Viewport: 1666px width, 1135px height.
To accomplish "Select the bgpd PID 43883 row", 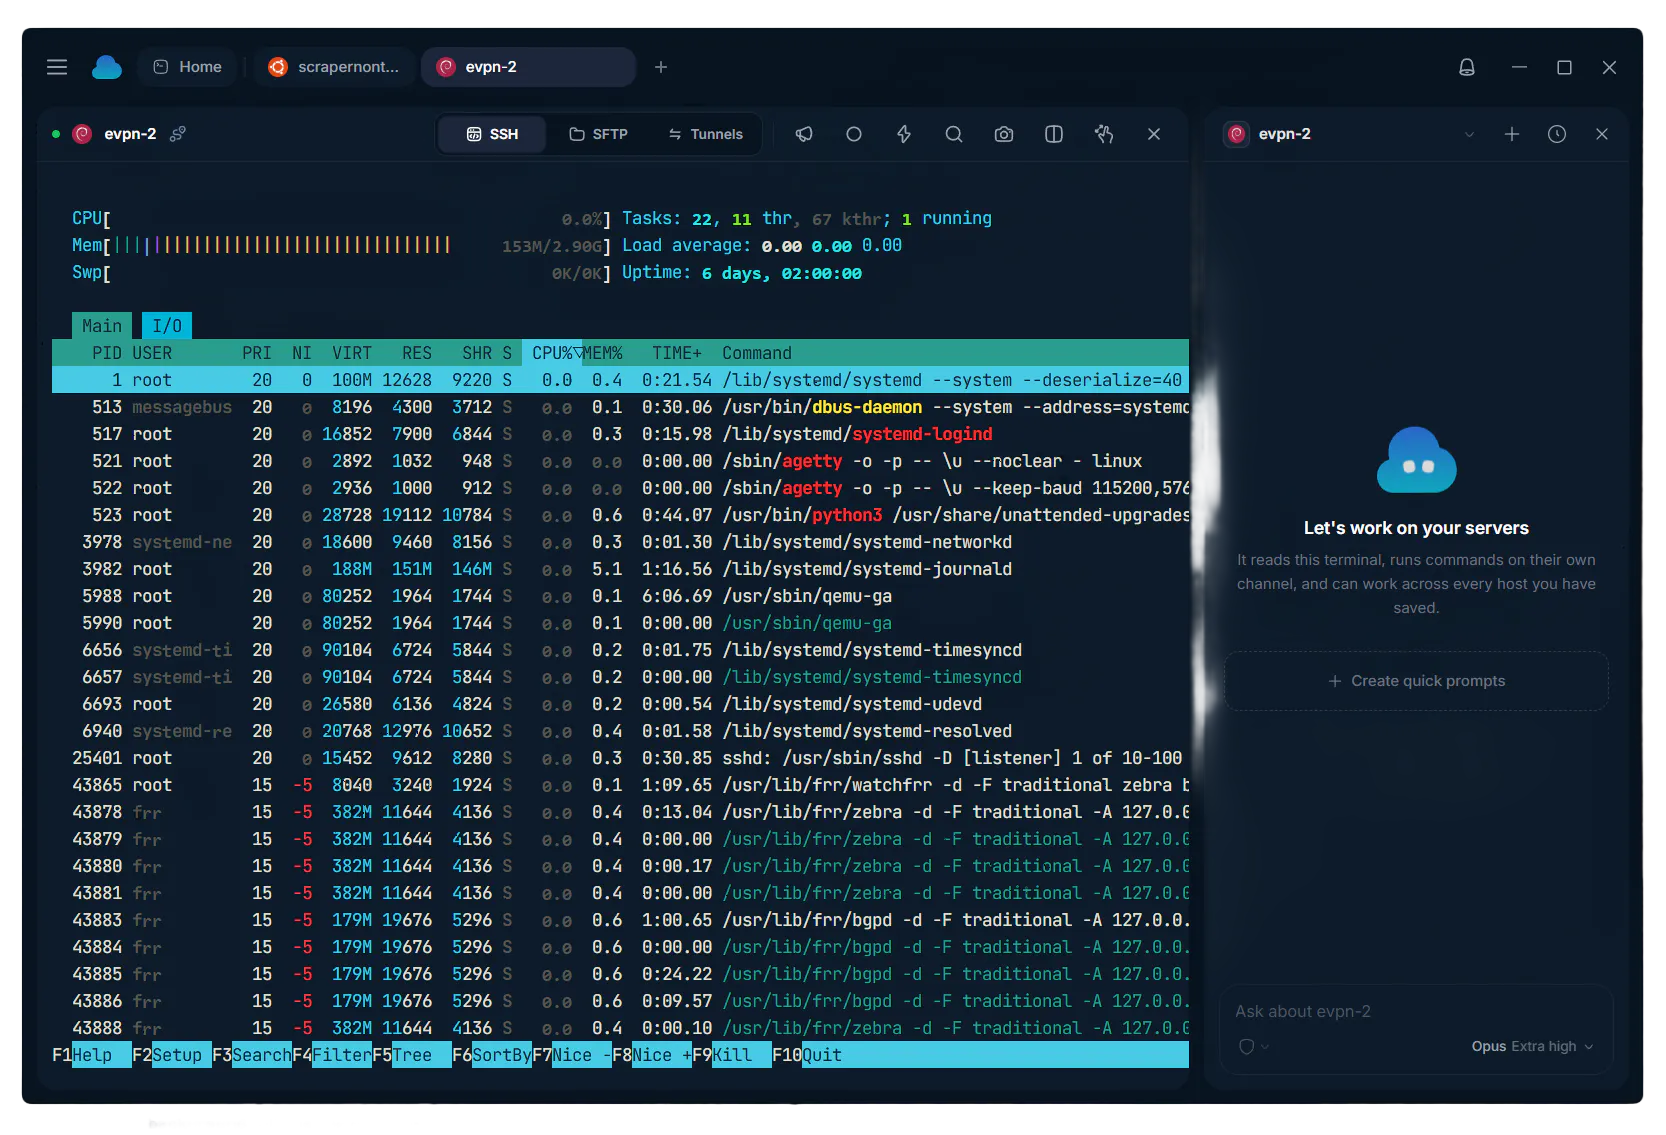I will (x=620, y=920).
